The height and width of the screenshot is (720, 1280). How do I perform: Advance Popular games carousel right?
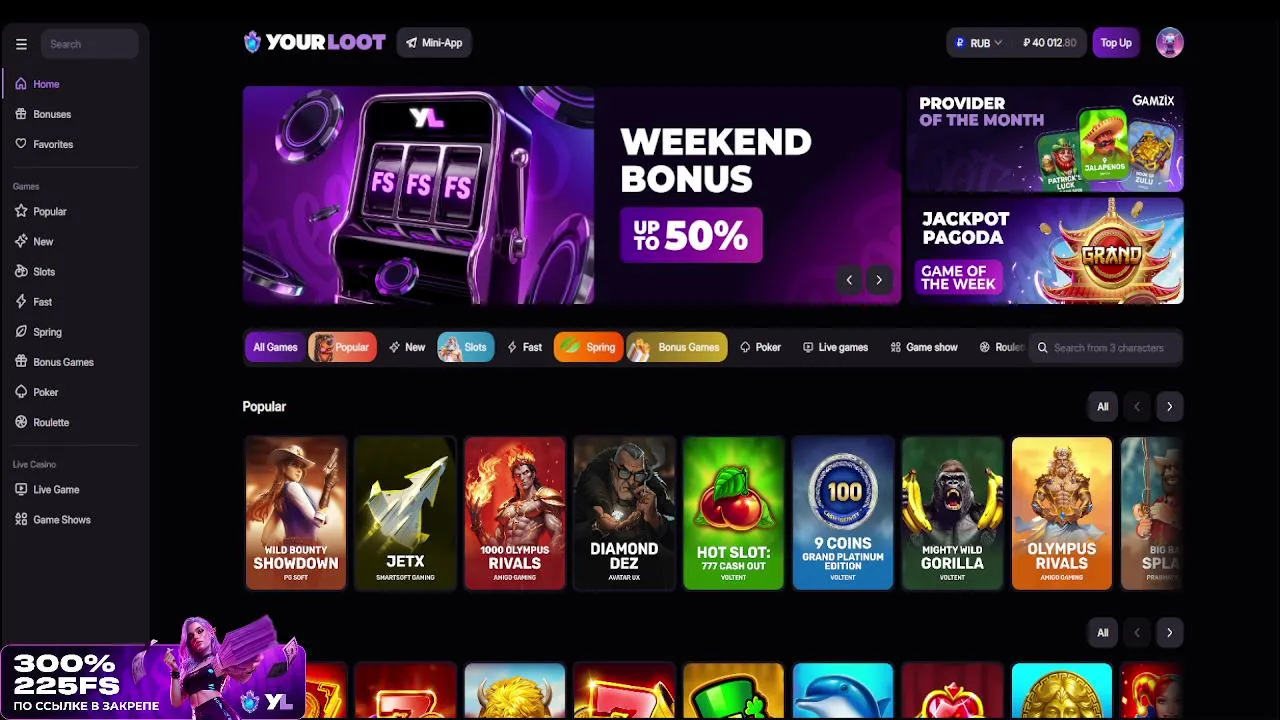(x=1169, y=407)
